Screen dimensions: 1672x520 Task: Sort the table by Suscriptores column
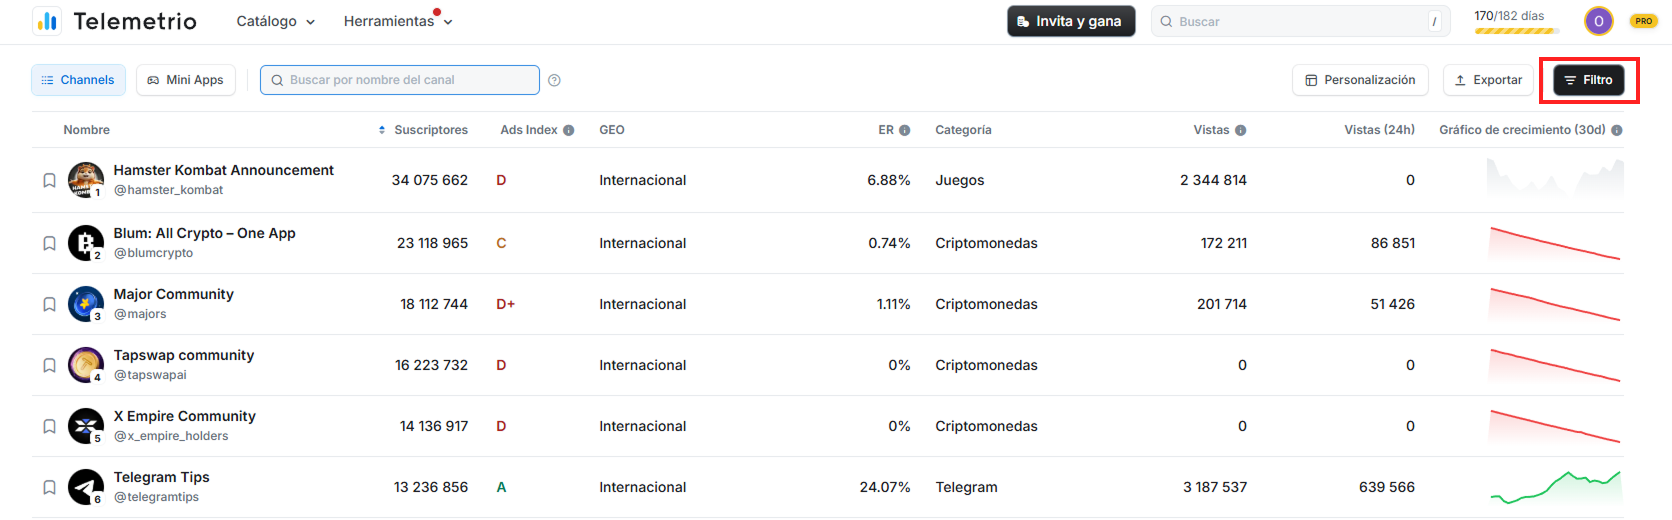pos(423,130)
